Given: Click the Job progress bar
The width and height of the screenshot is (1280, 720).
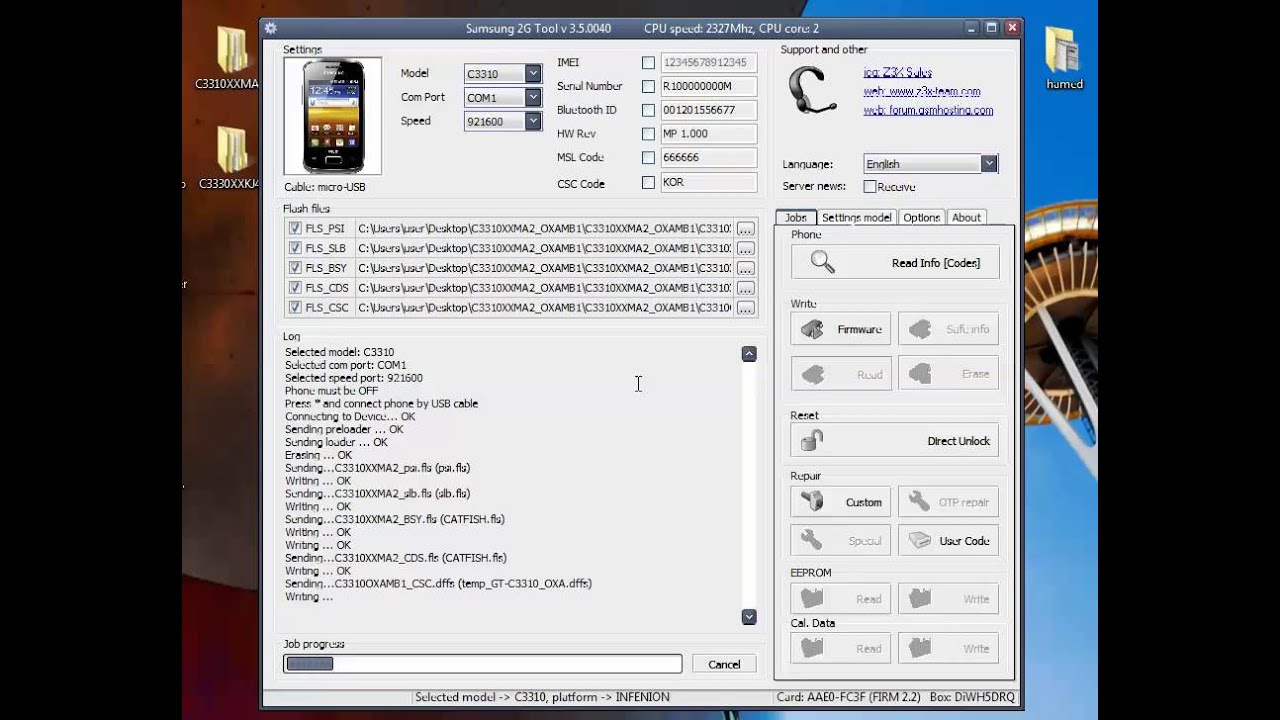Looking at the screenshot, I should coord(482,663).
